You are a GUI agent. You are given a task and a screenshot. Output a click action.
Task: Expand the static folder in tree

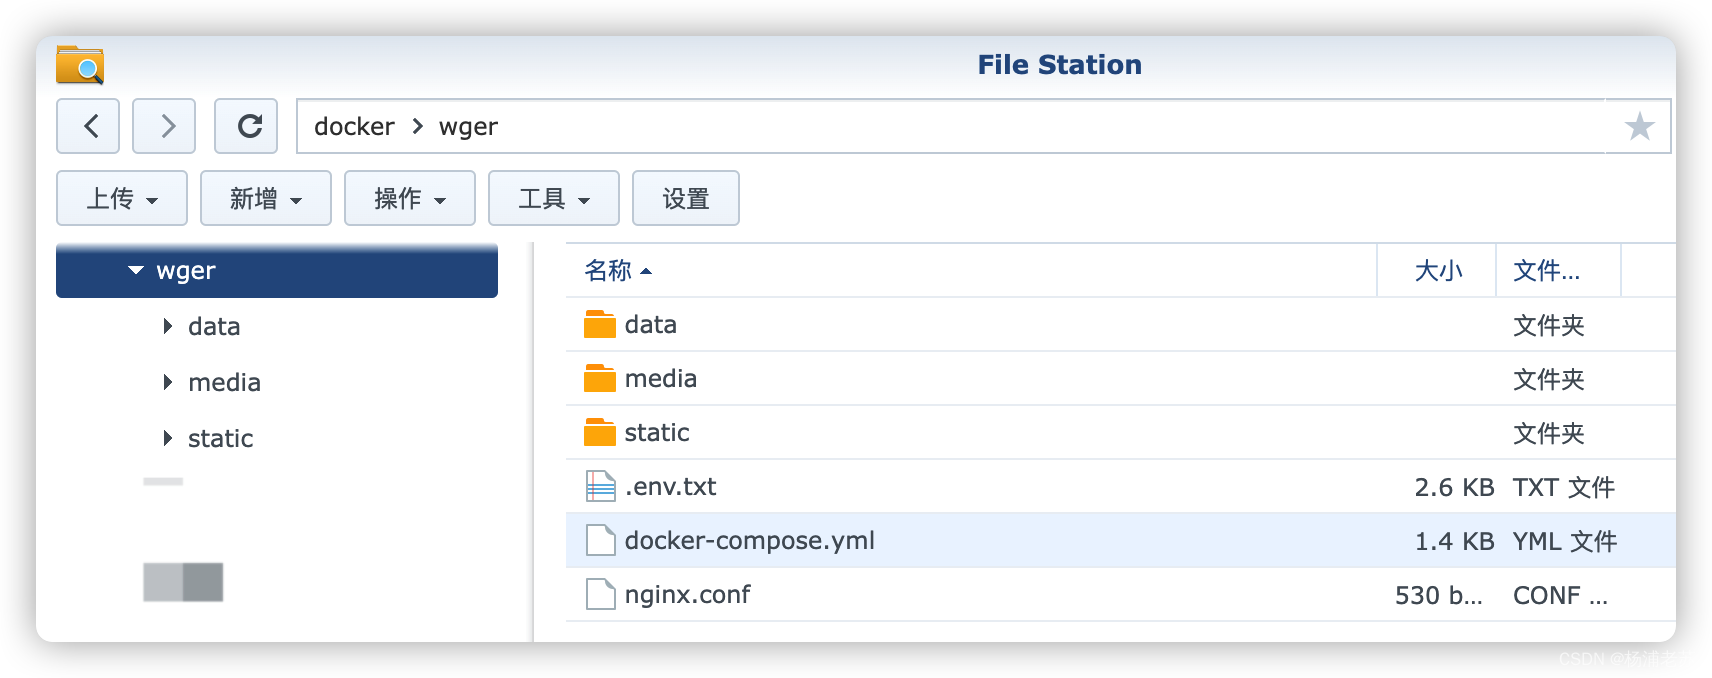tap(168, 438)
